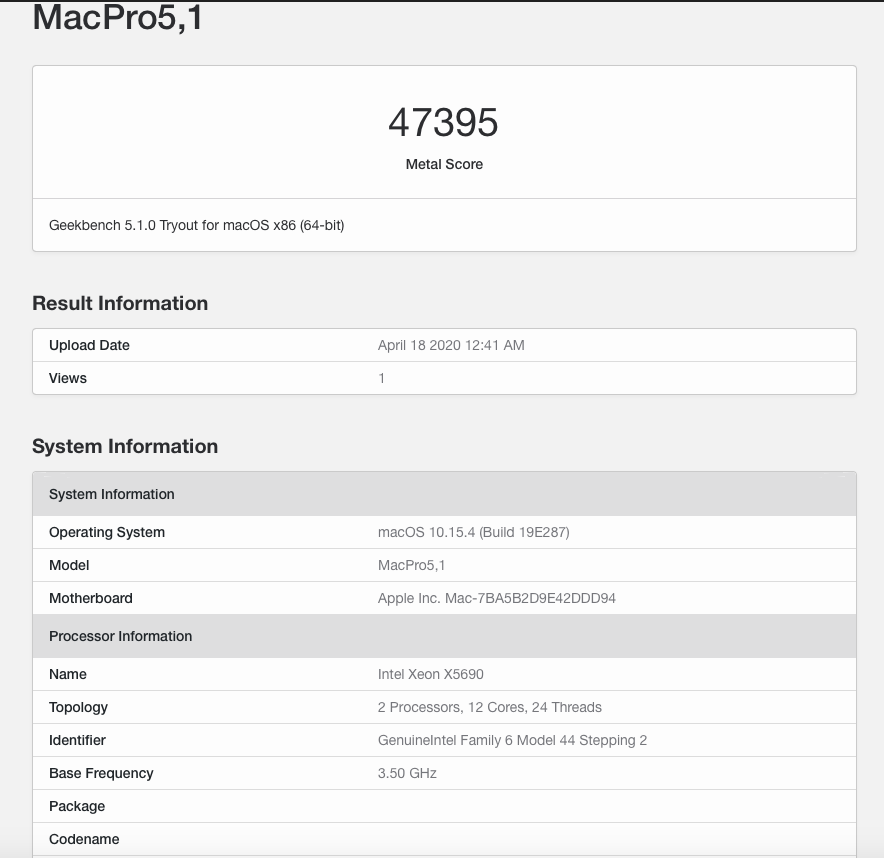This screenshot has width=884, height=858.
Task: Select the Intel Xeon X5690 value
Action: click(431, 674)
